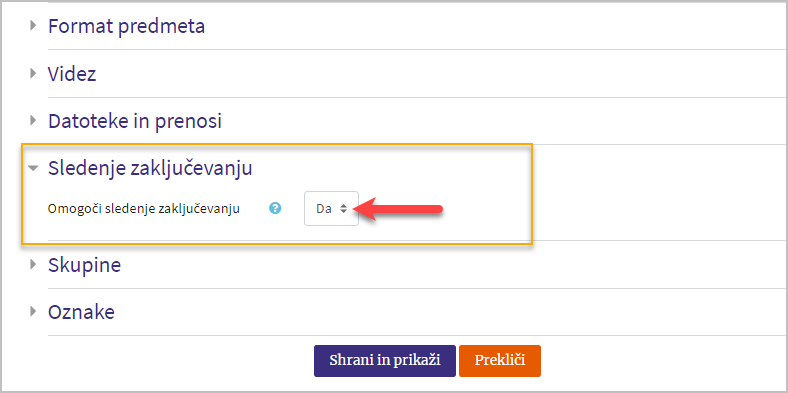Click the red annotation arrow
788x393 pixels.
[401, 209]
